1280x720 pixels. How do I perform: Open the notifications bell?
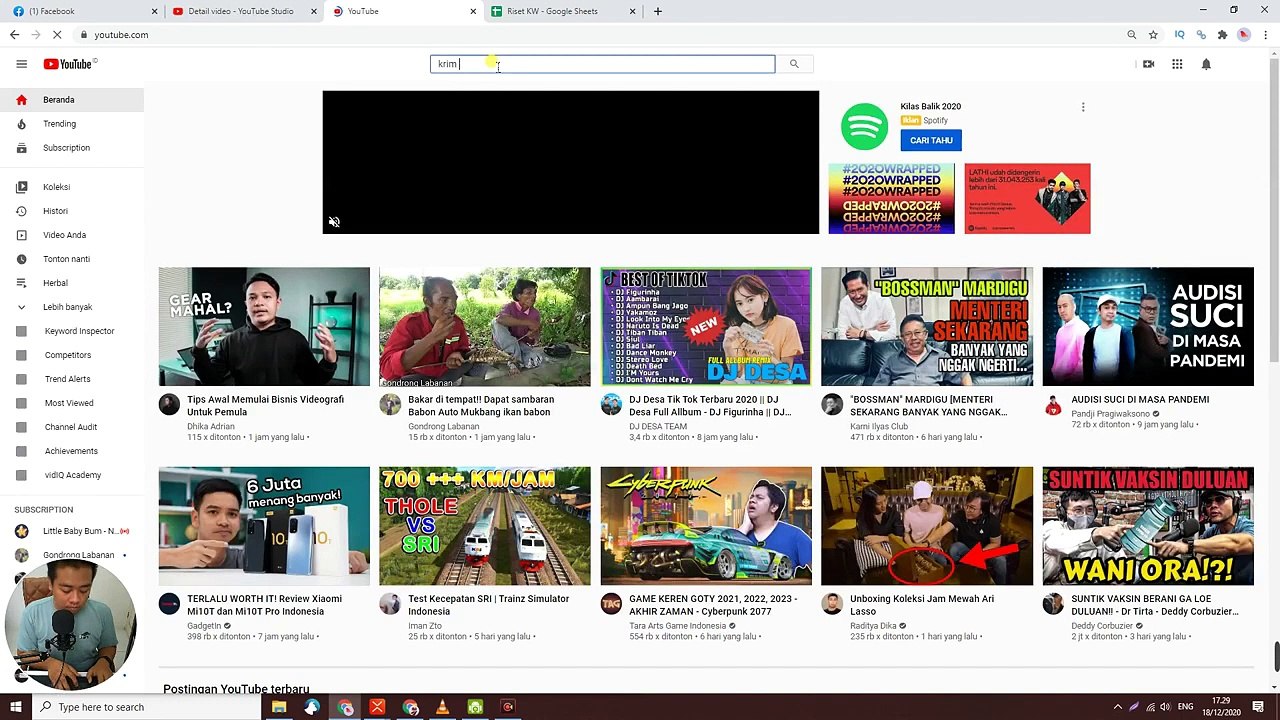pyautogui.click(x=1206, y=64)
